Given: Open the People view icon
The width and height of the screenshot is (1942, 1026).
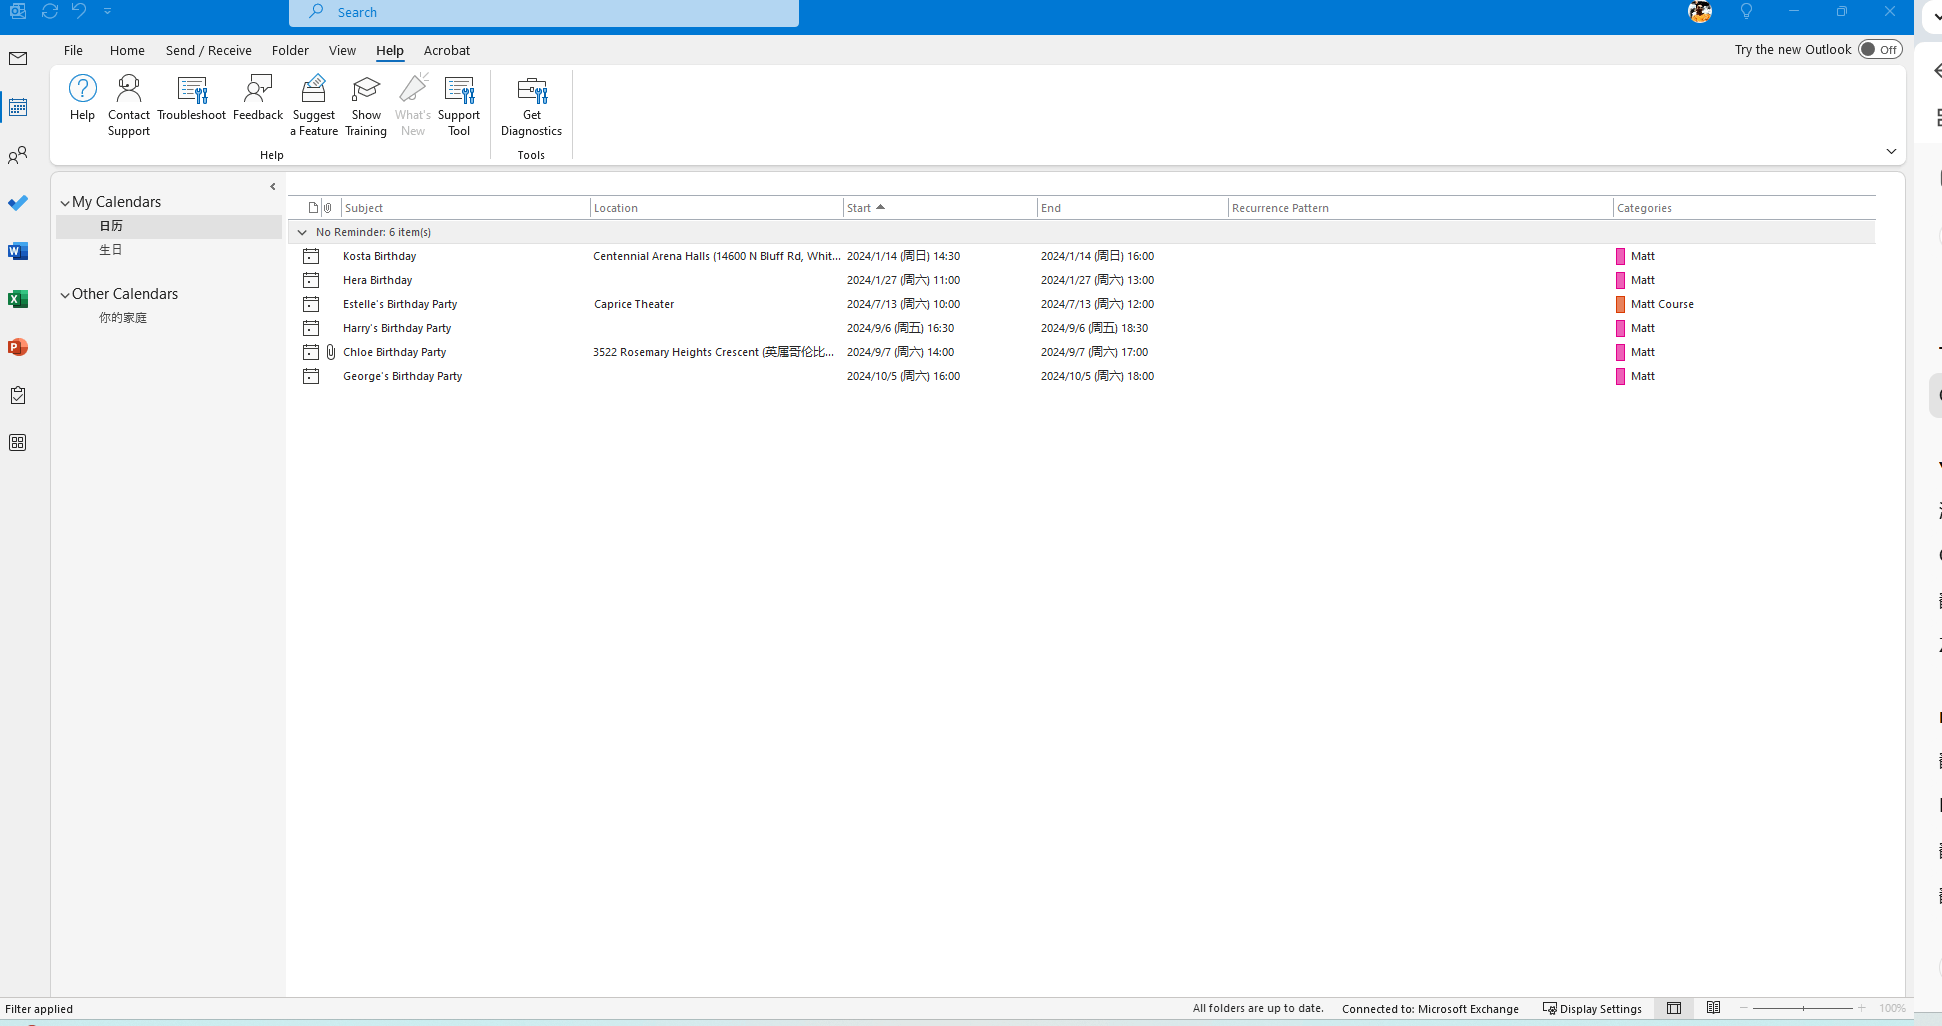Looking at the screenshot, I should [x=18, y=155].
